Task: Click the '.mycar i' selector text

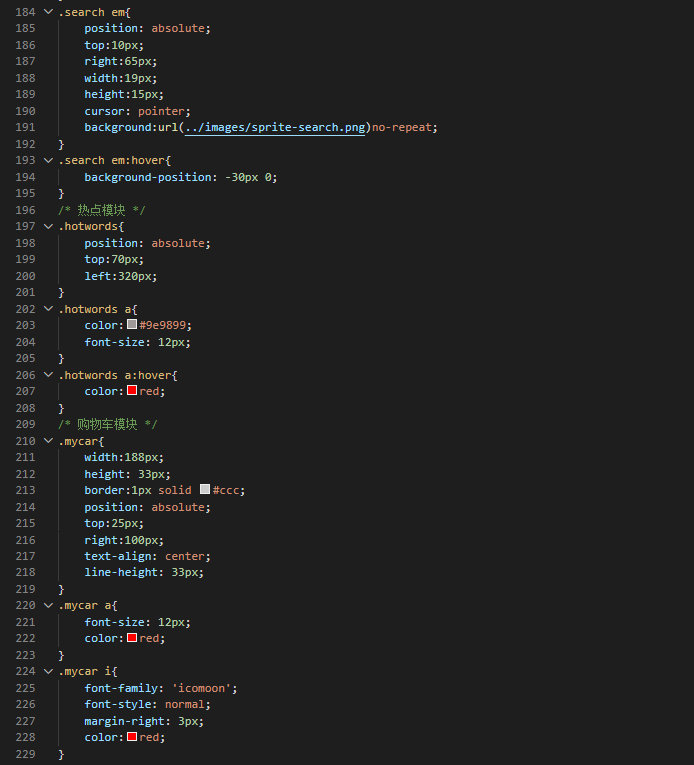Action: (x=84, y=672)
